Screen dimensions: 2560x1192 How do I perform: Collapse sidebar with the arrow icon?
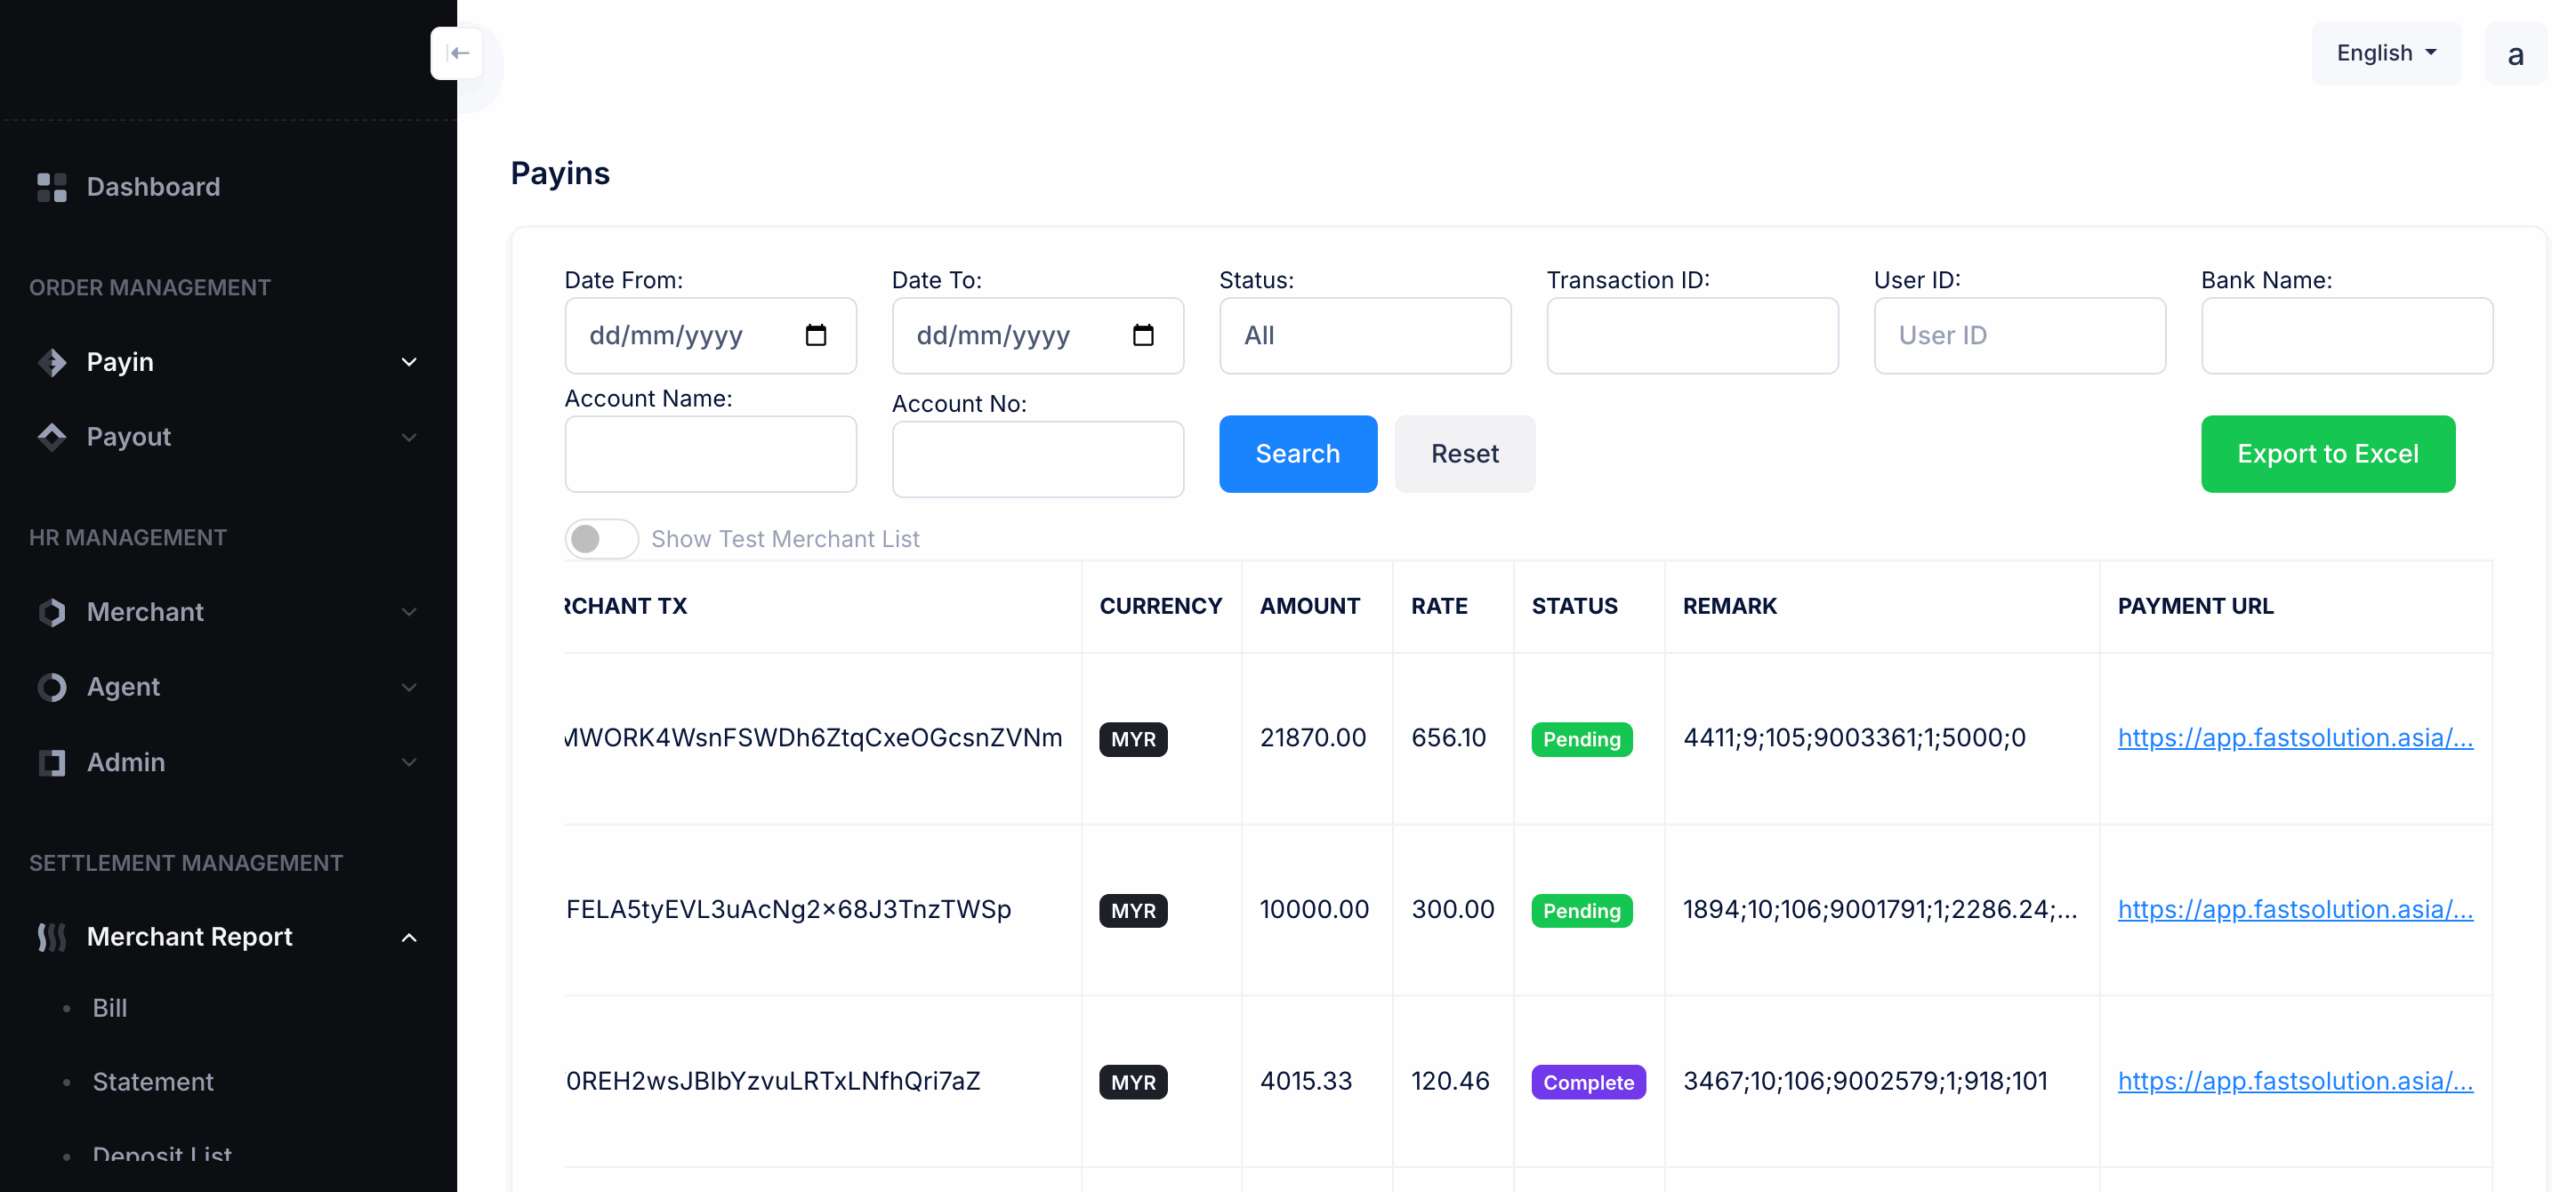[457, 53]
